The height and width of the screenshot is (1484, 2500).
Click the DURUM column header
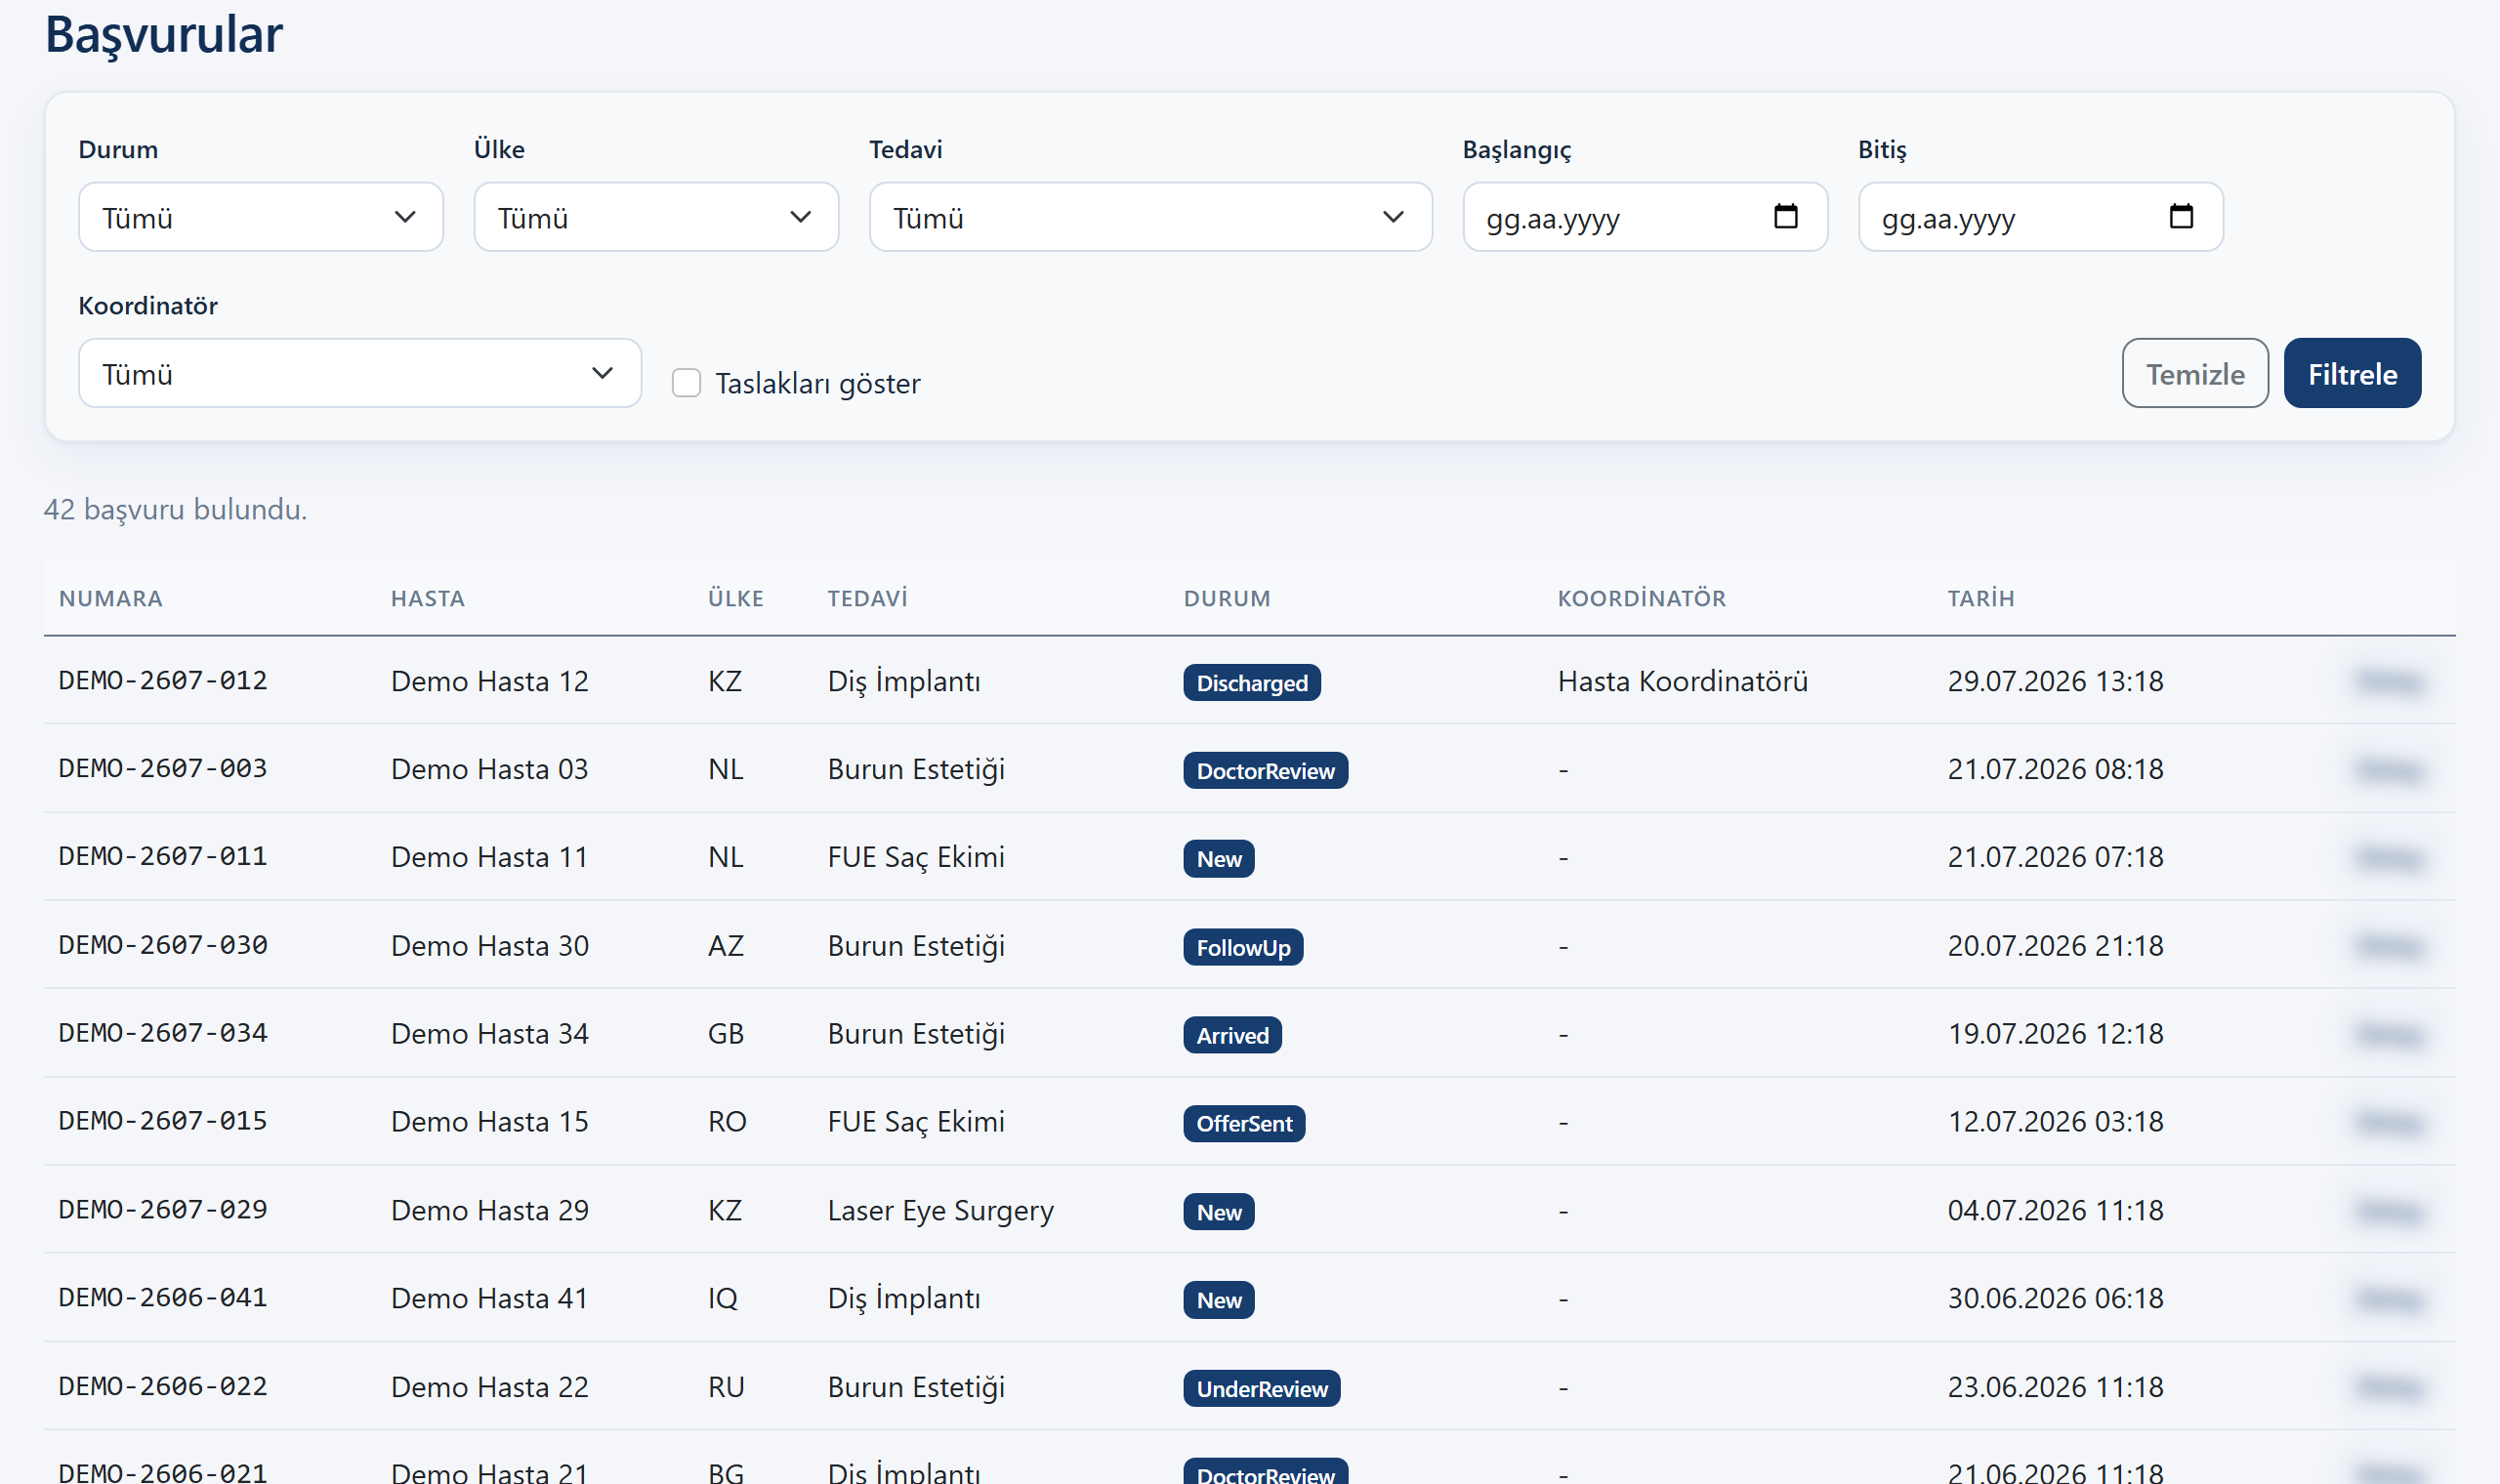click(x=1227, y=598)
